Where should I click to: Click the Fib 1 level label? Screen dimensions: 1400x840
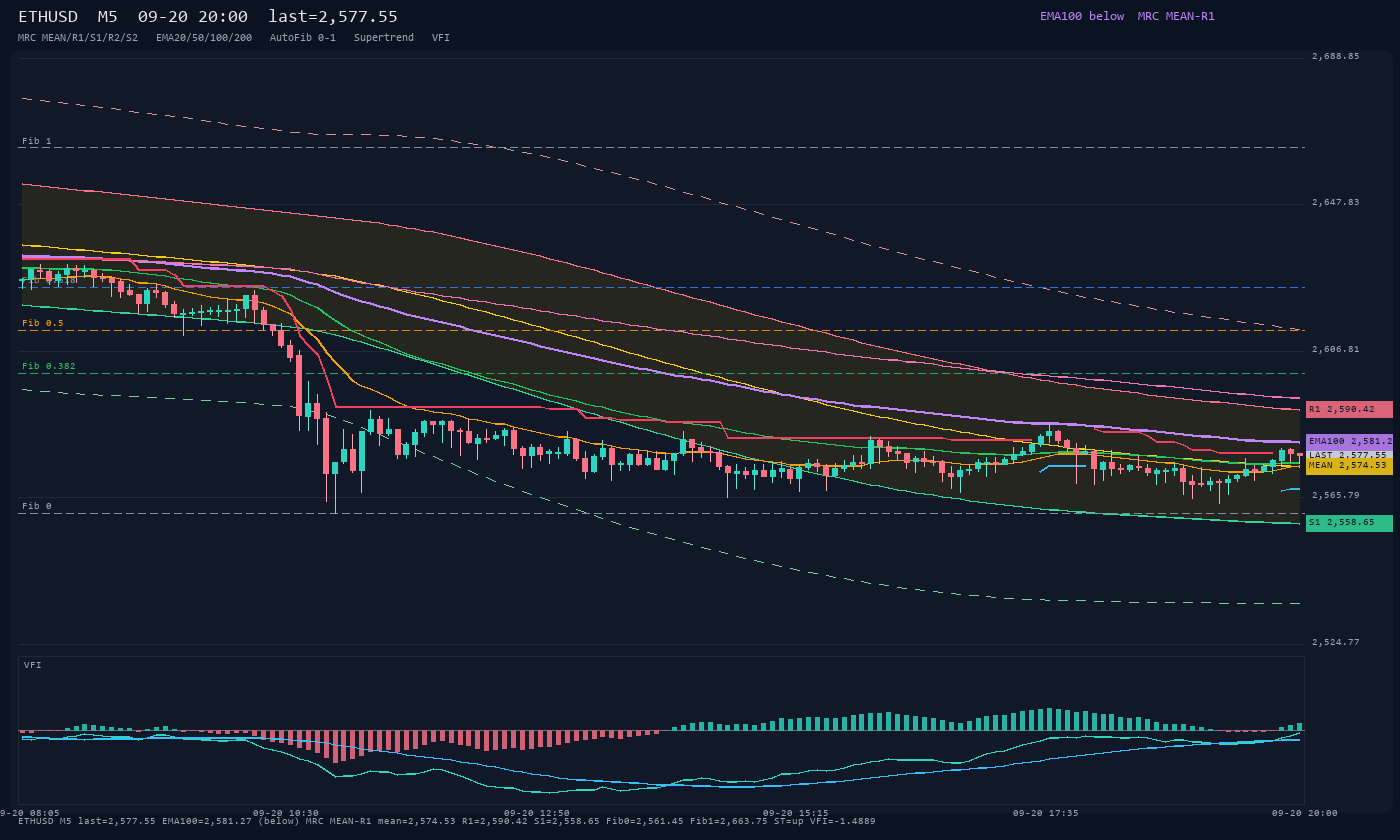point(37,141)
